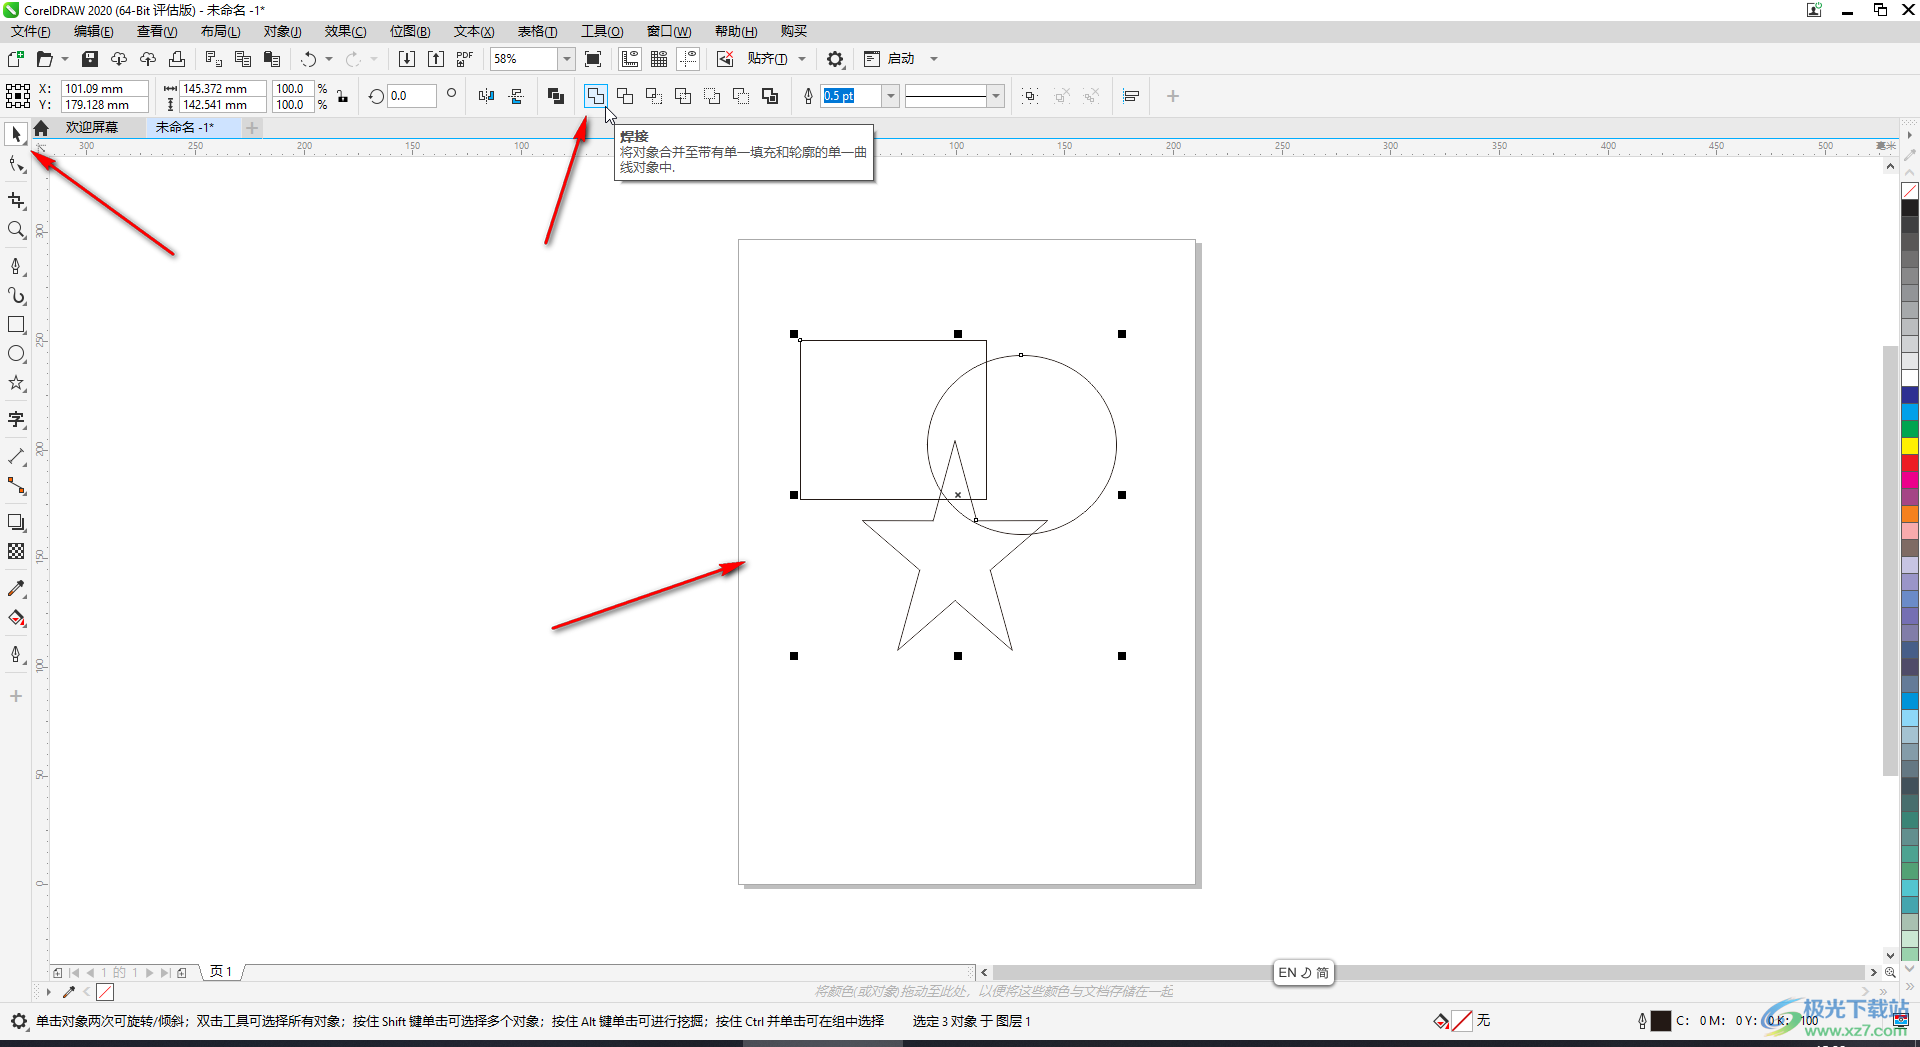Click the Back Minus Front button
The image size is (1920, 1047).
741,96
